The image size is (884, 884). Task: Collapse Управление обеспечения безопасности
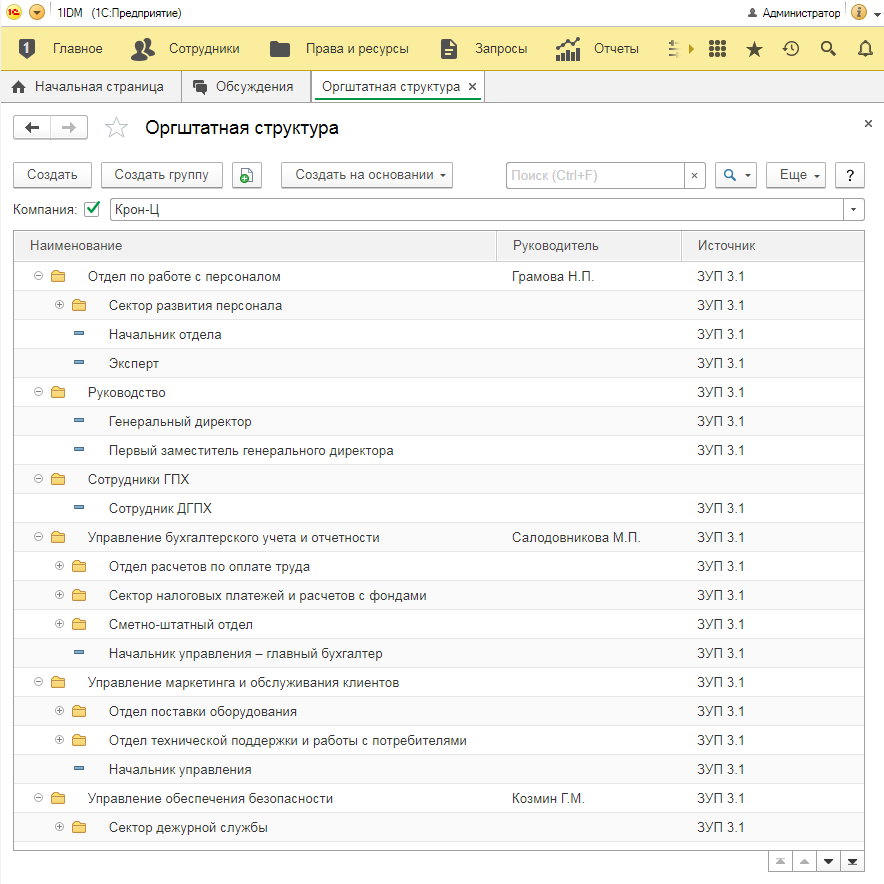[x=38, y=798]
